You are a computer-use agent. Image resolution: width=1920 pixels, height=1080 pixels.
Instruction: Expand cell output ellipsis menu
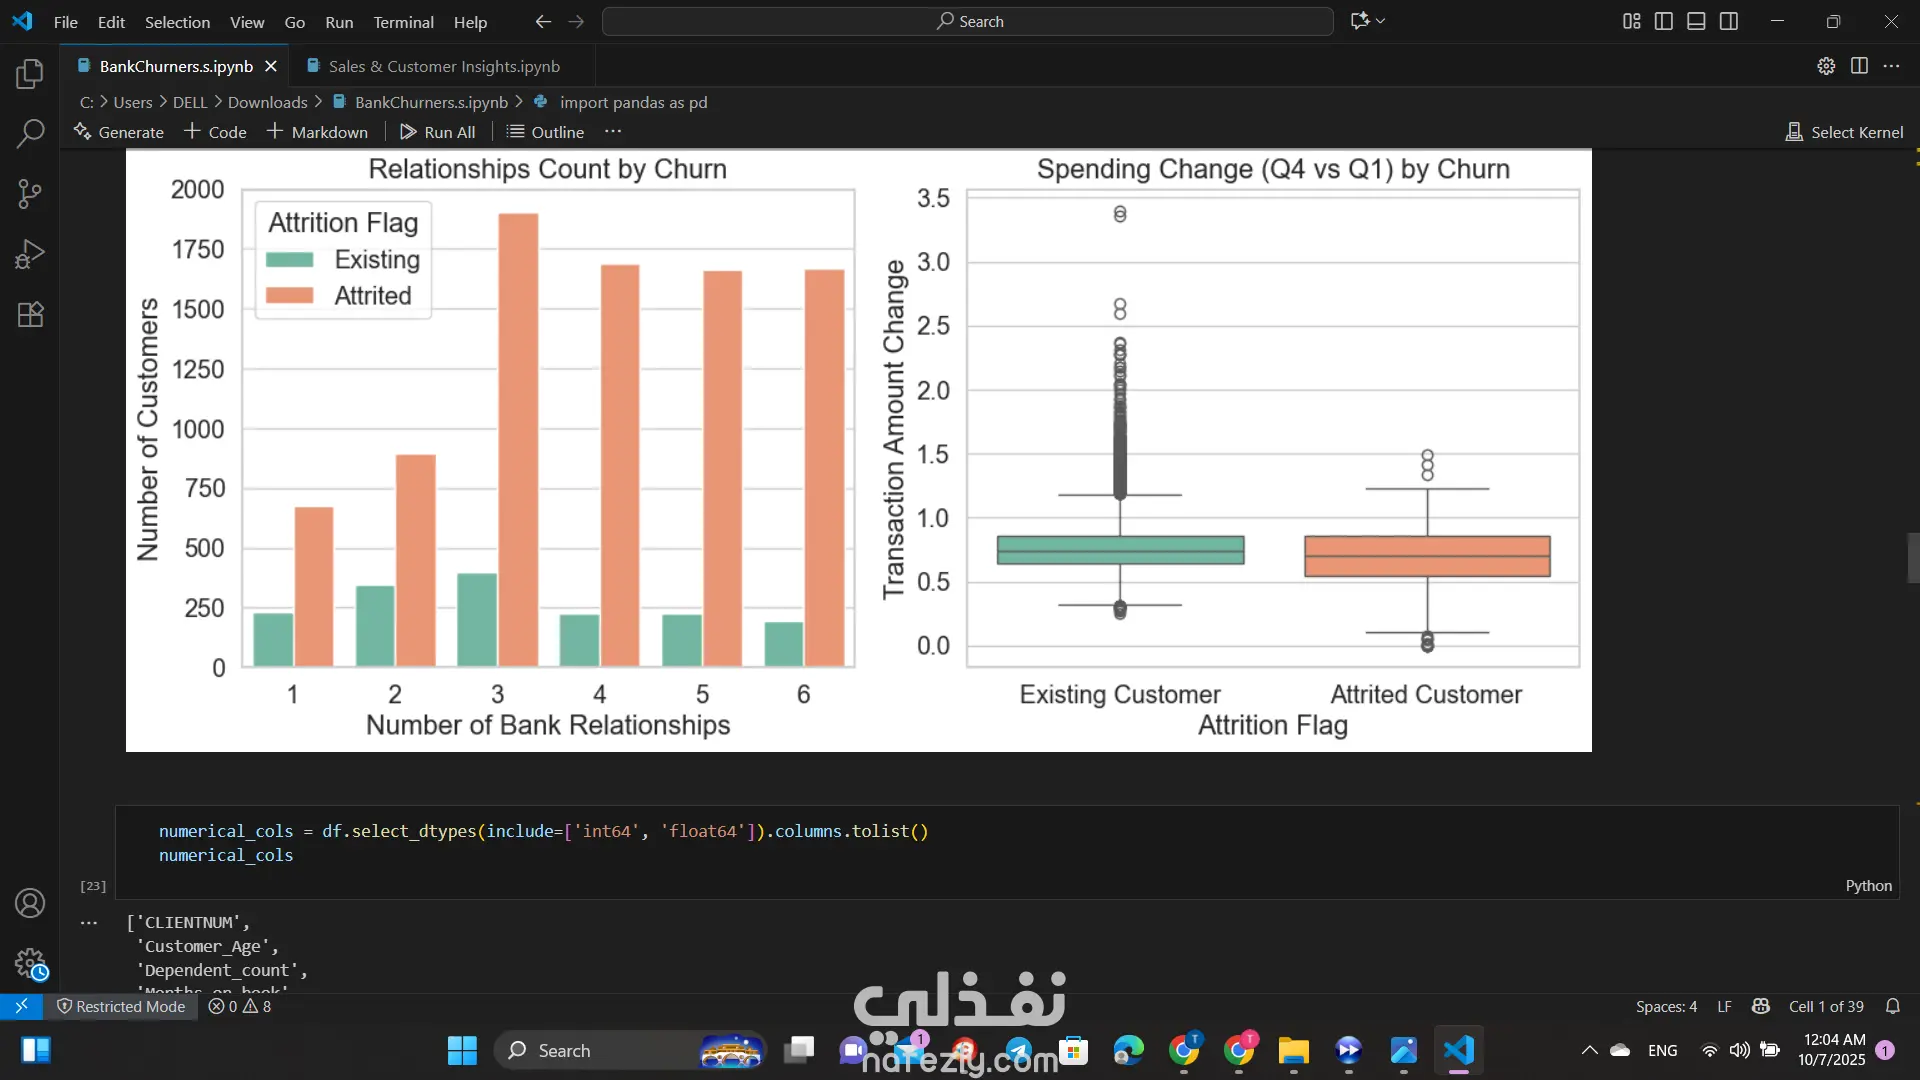pos(89,923)
